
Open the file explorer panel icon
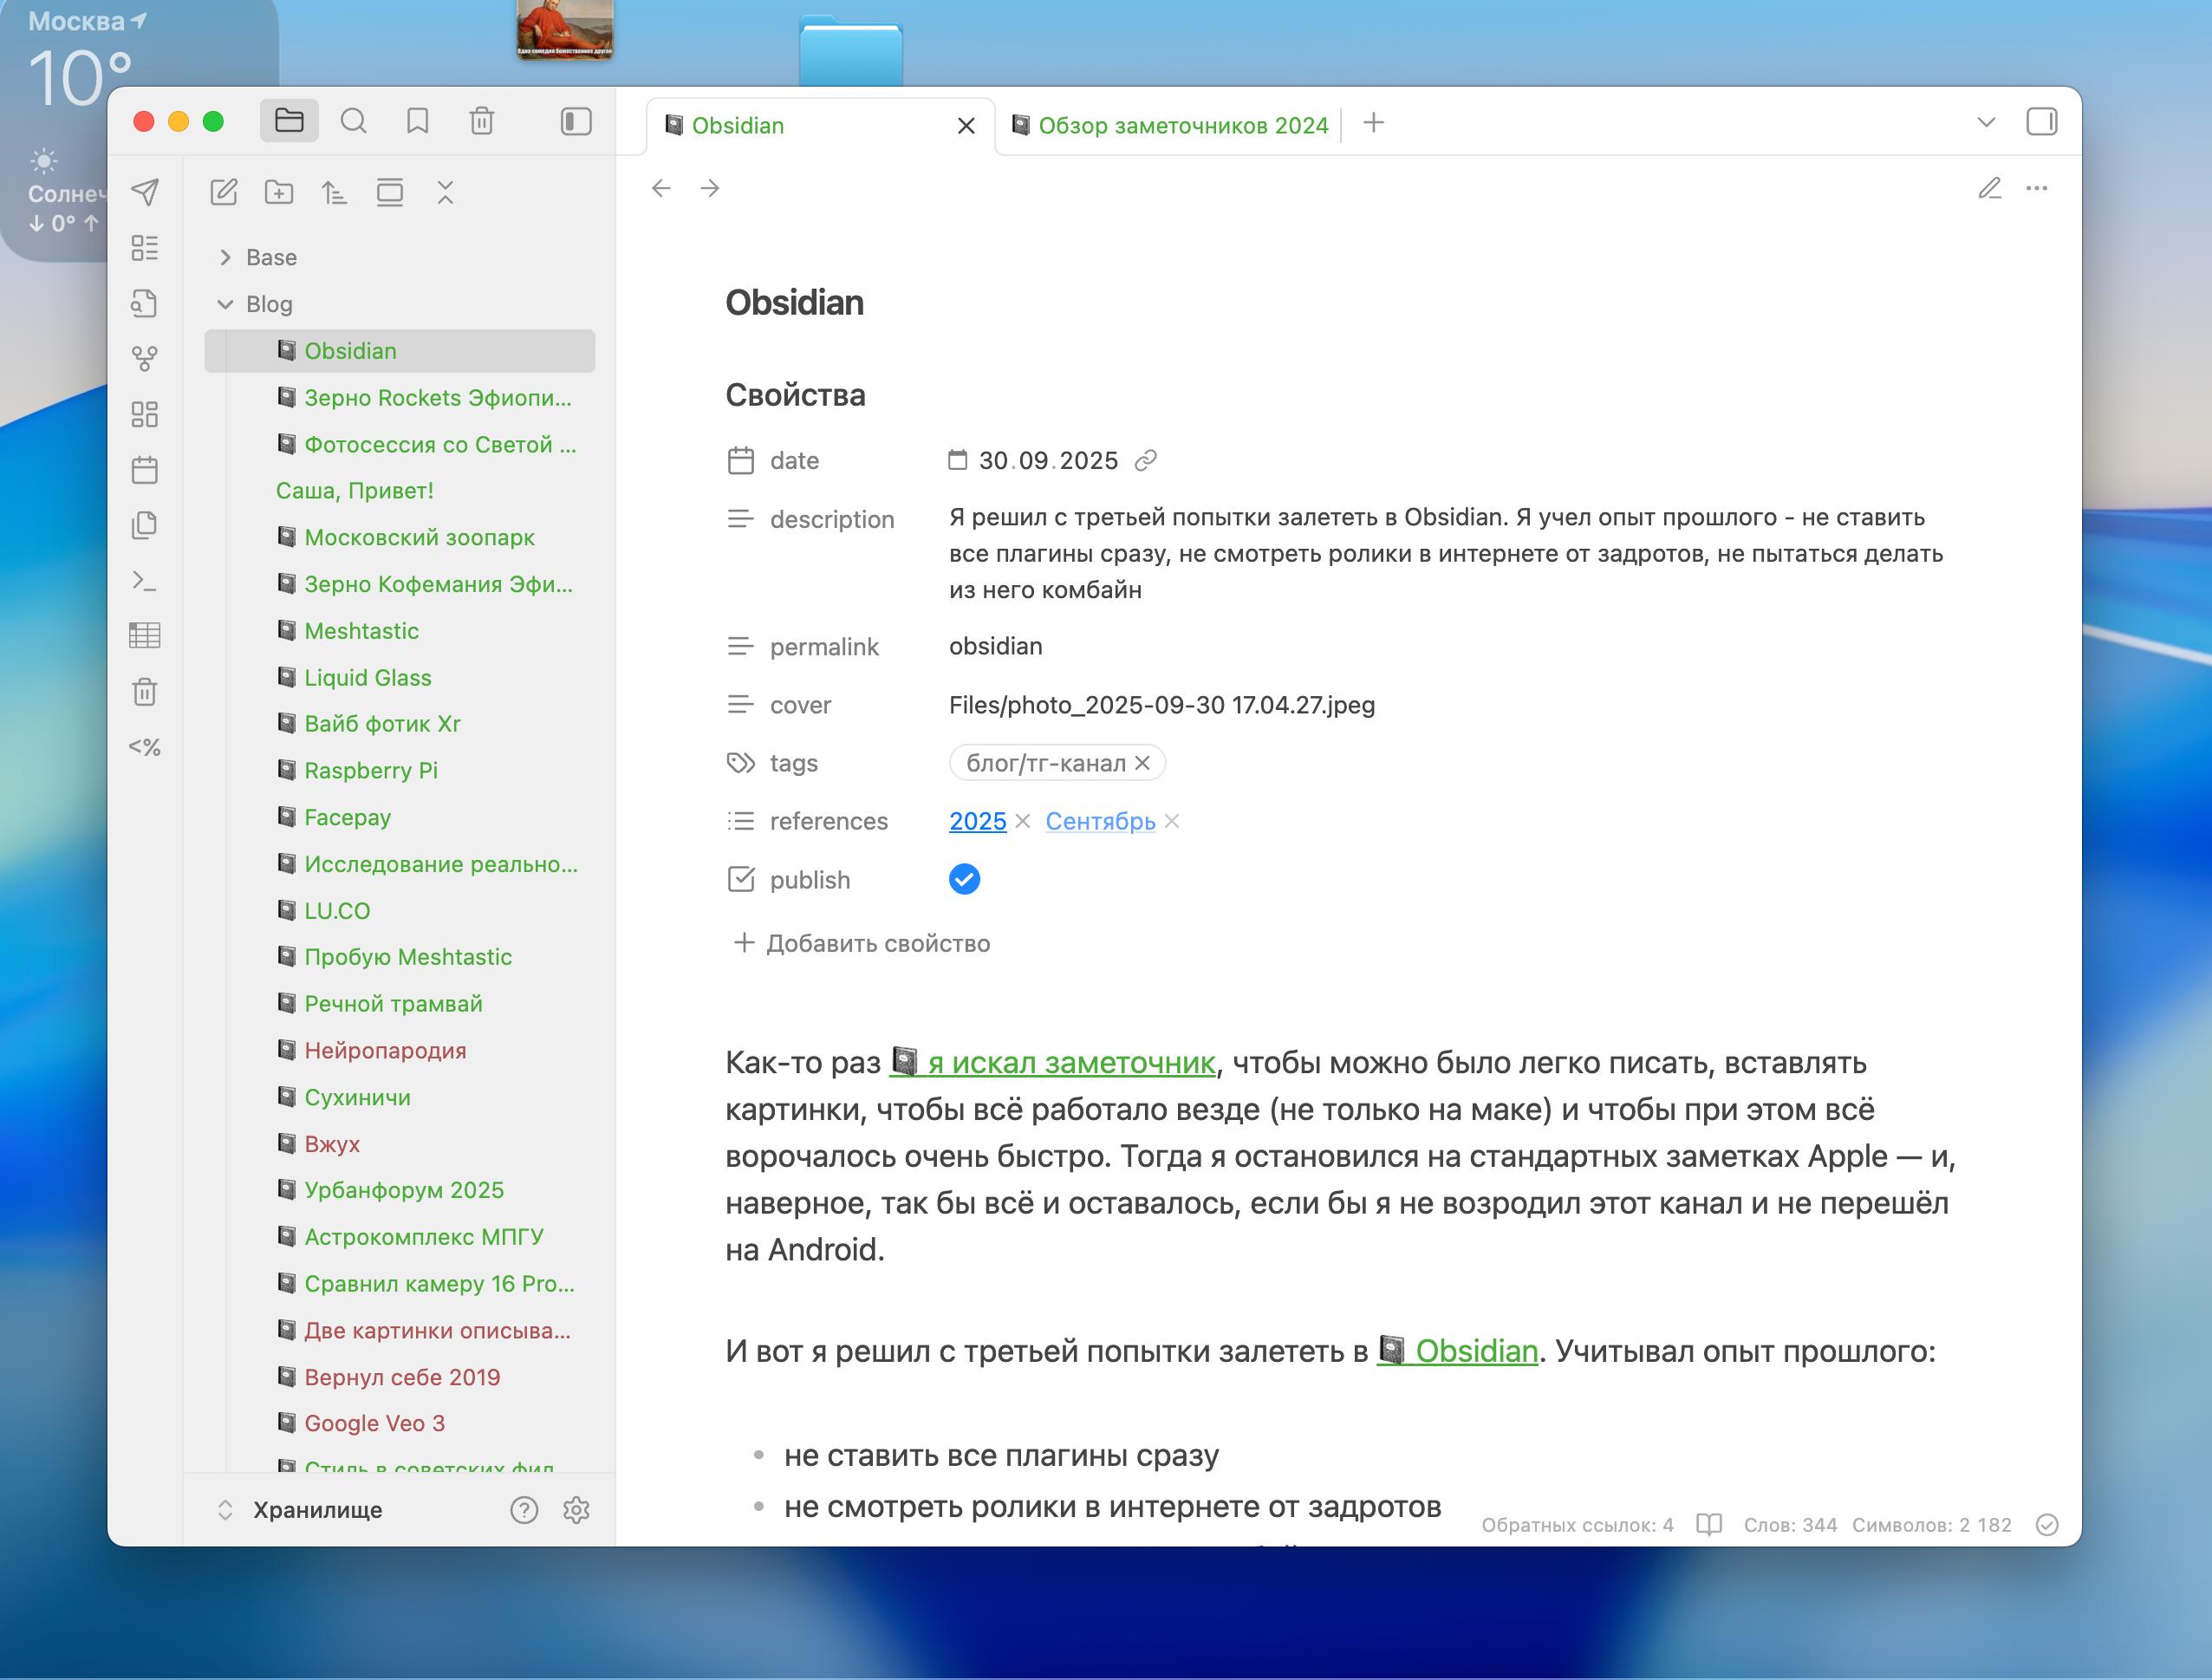pos(289,121)
